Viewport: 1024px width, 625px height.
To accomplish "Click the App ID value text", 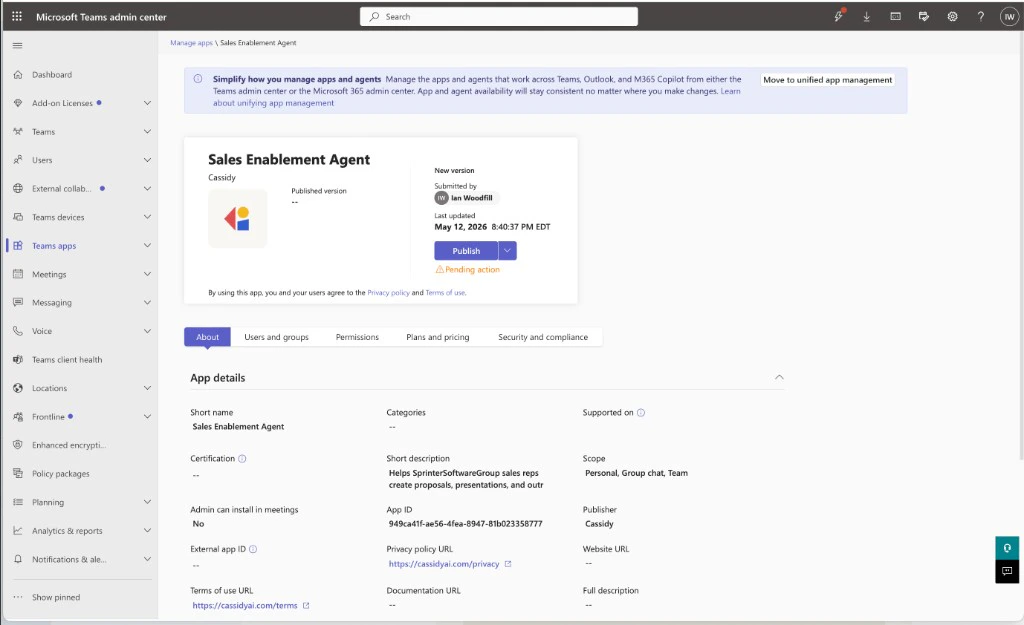I will pos(466,524).
